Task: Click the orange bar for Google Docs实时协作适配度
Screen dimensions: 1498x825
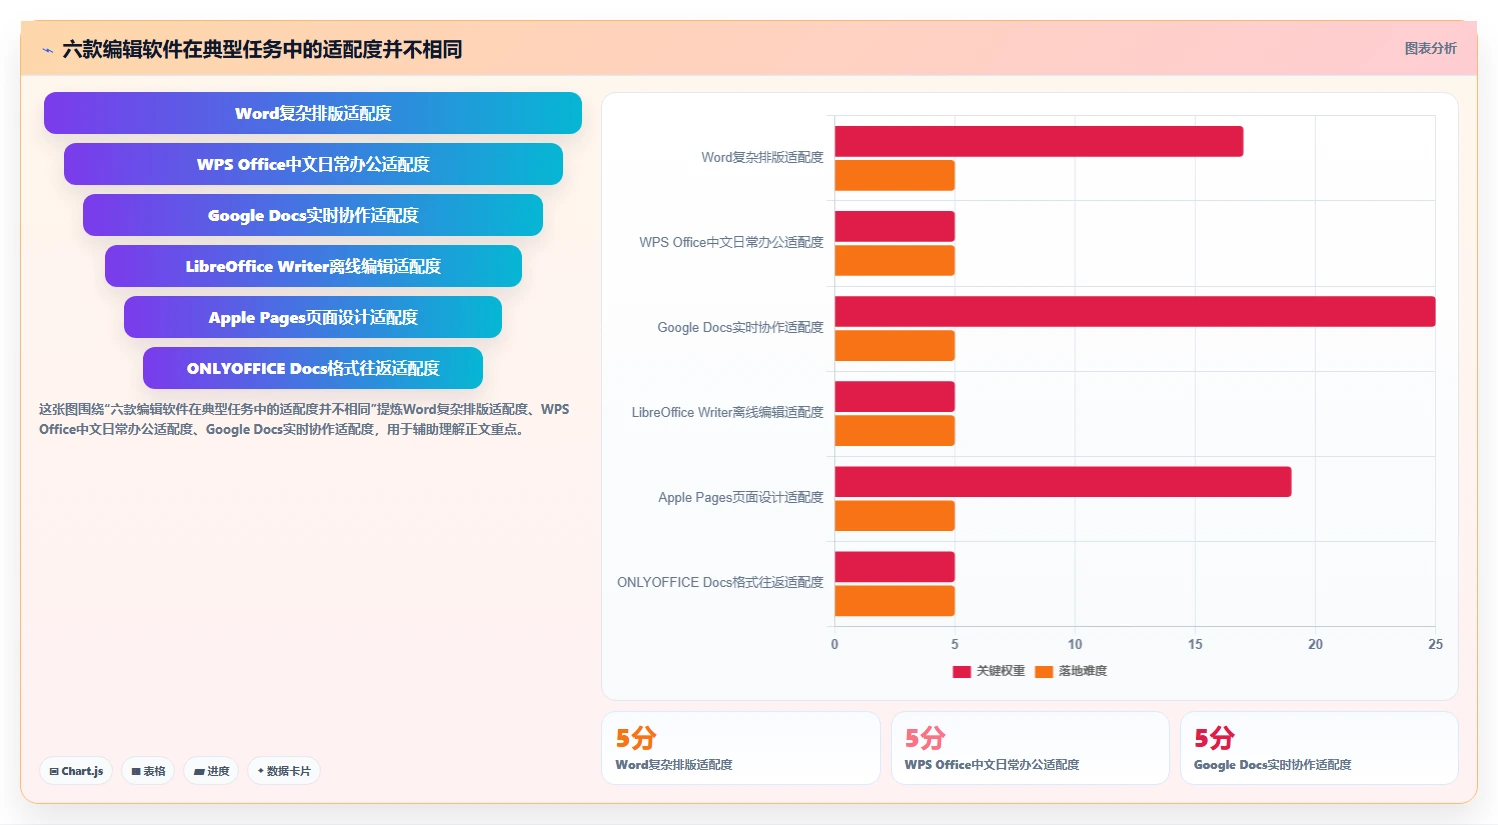Action: tap(895, 345)
